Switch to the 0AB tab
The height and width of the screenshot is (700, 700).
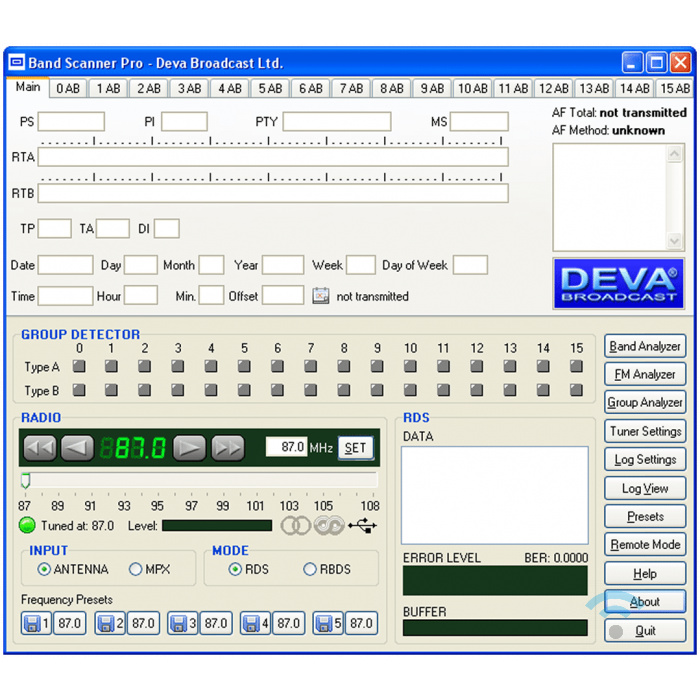(68, 88)
